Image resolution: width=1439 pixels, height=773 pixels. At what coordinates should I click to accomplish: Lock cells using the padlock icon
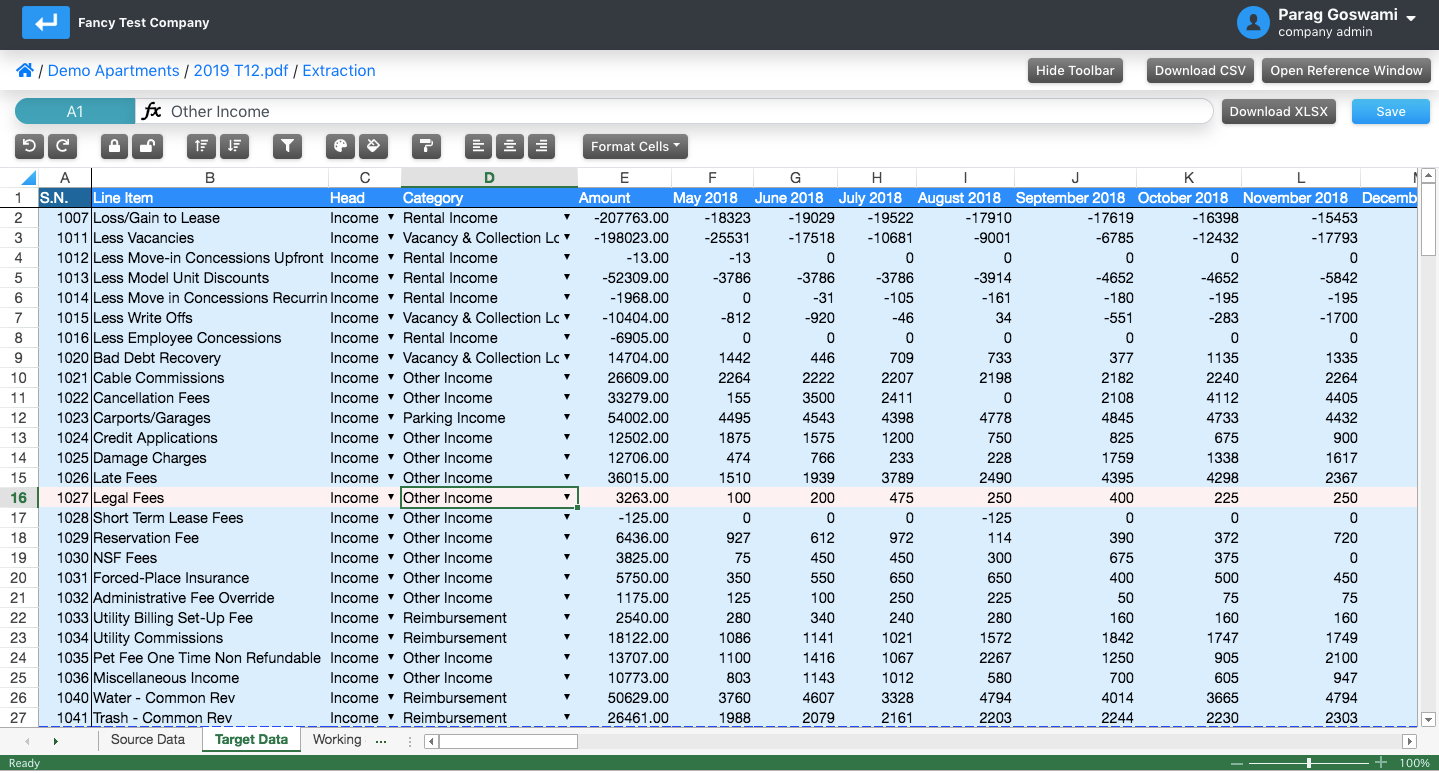113,146
